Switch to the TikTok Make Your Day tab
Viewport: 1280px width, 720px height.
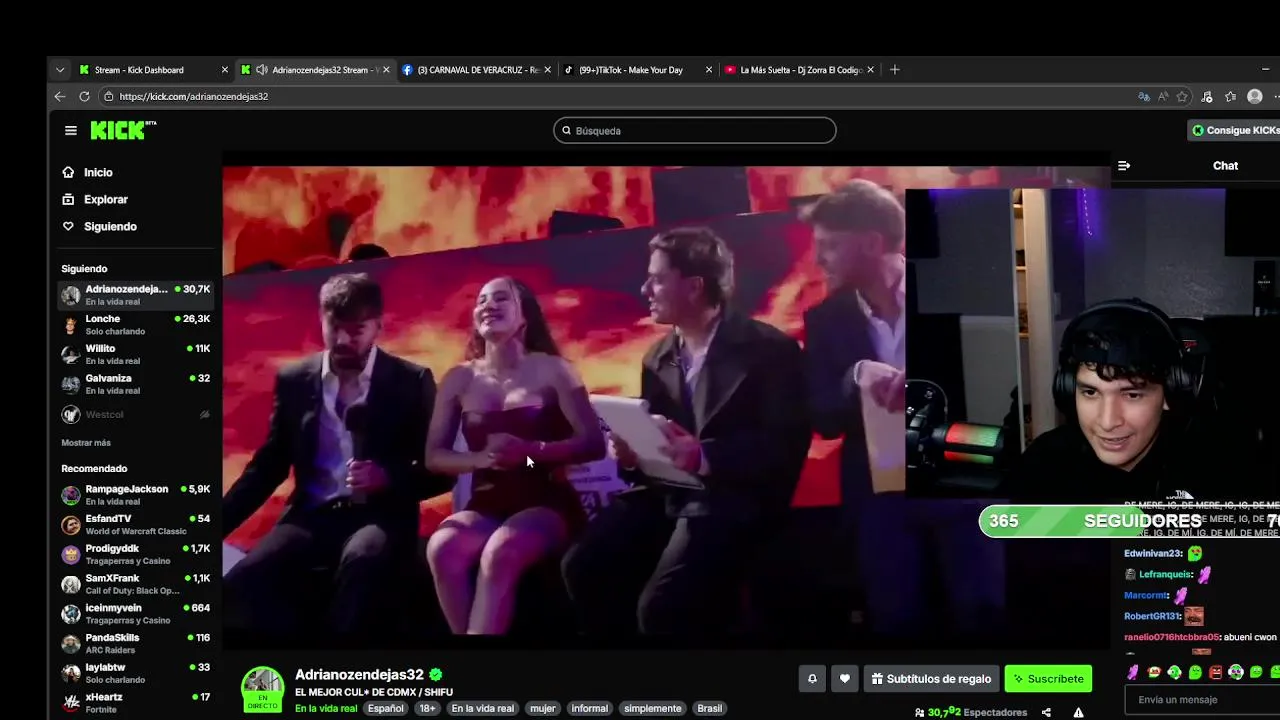point(637,70)
